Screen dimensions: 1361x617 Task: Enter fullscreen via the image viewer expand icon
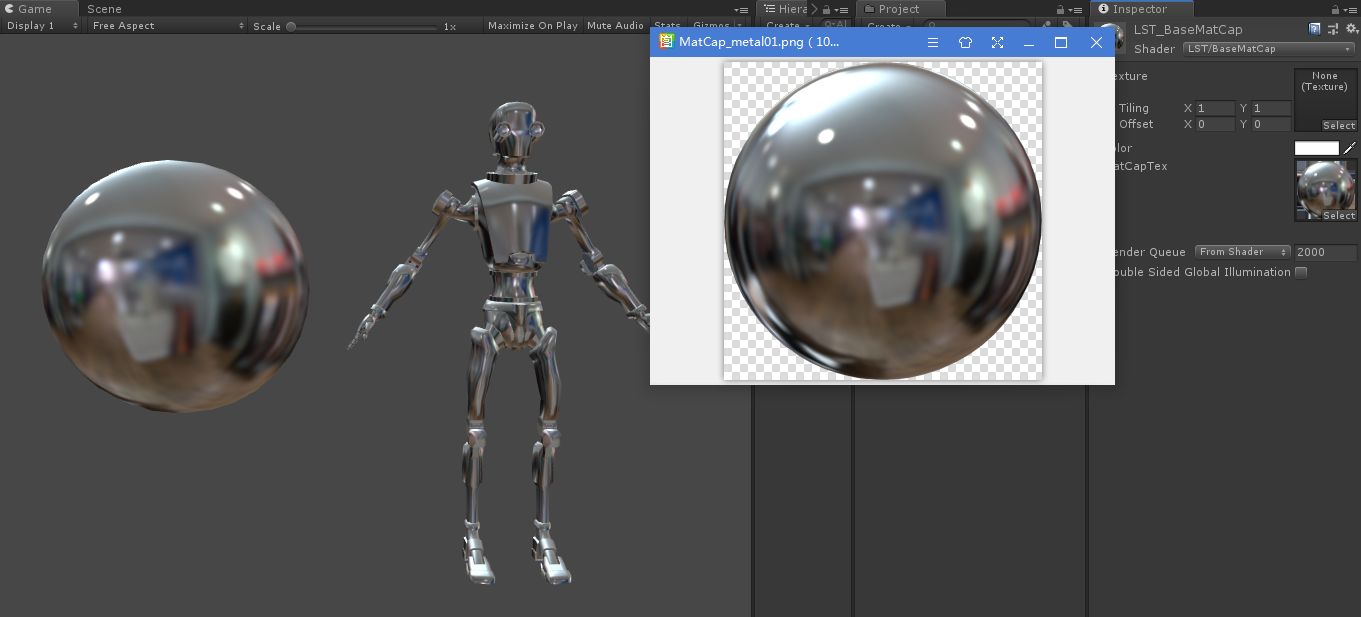[x=997, y=42]
